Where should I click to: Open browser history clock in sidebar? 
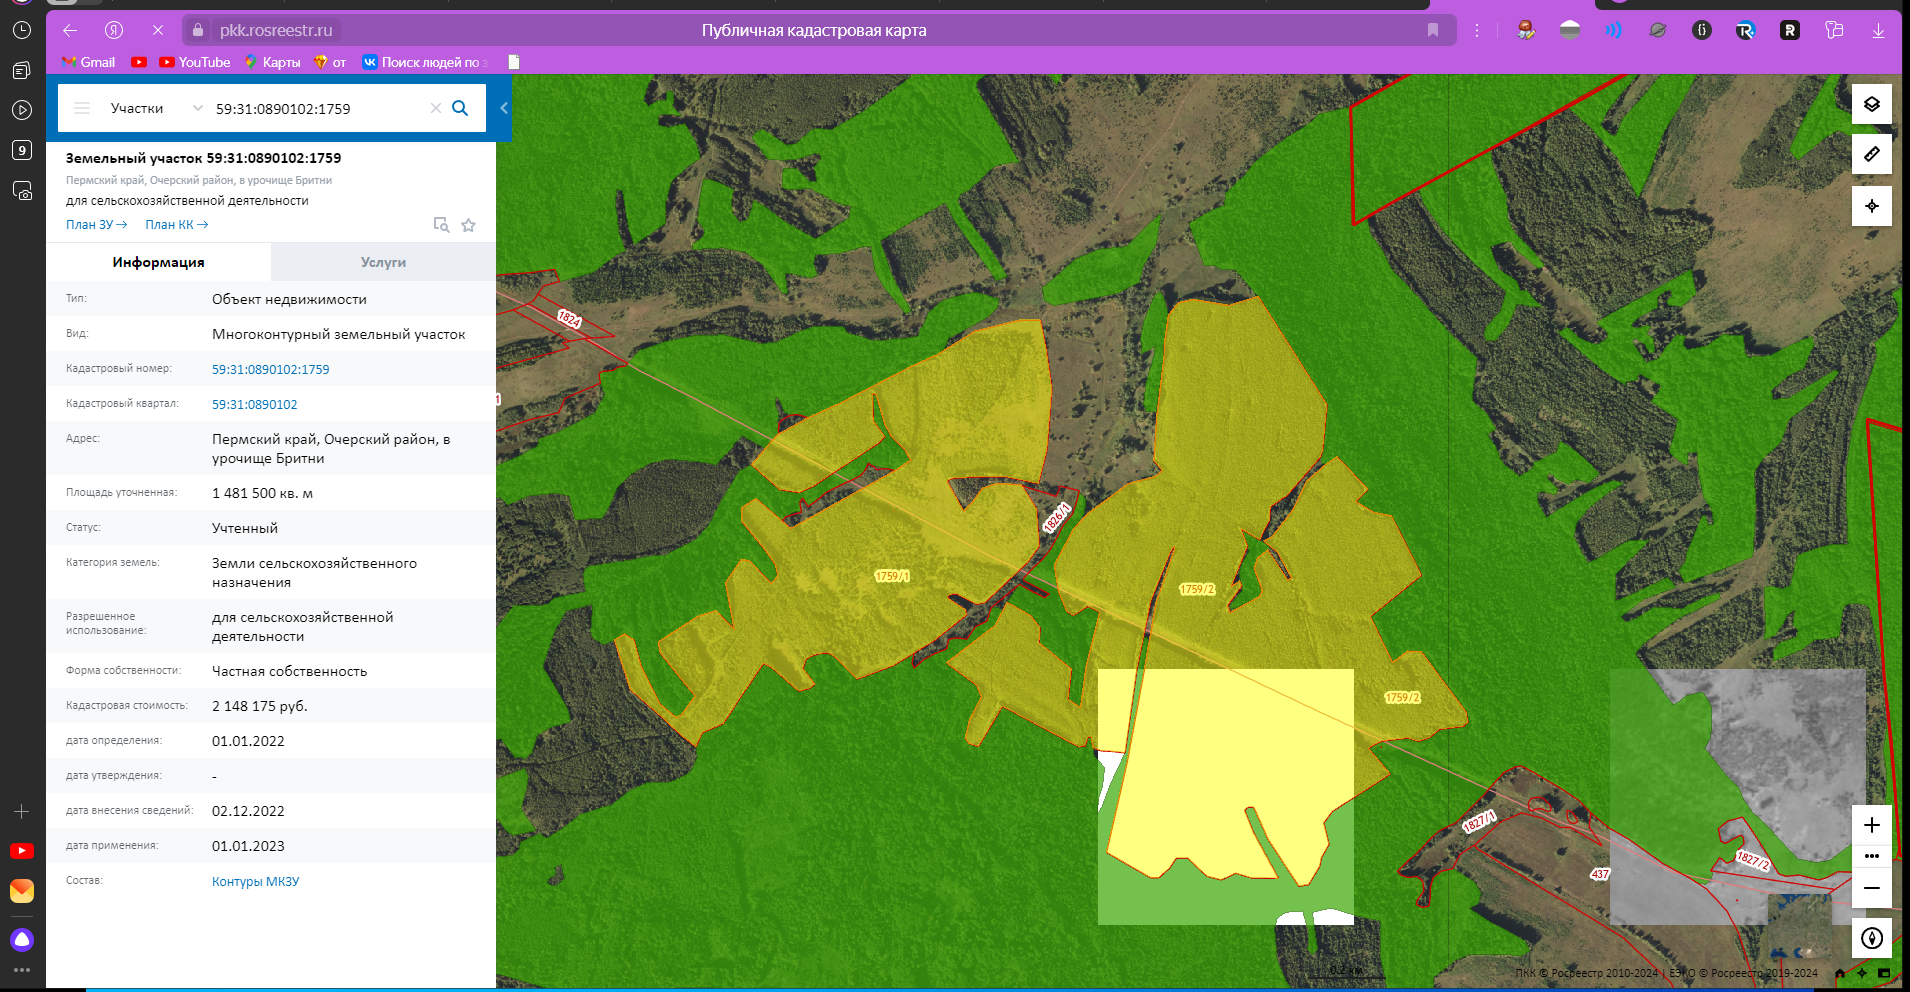point(22,30)
